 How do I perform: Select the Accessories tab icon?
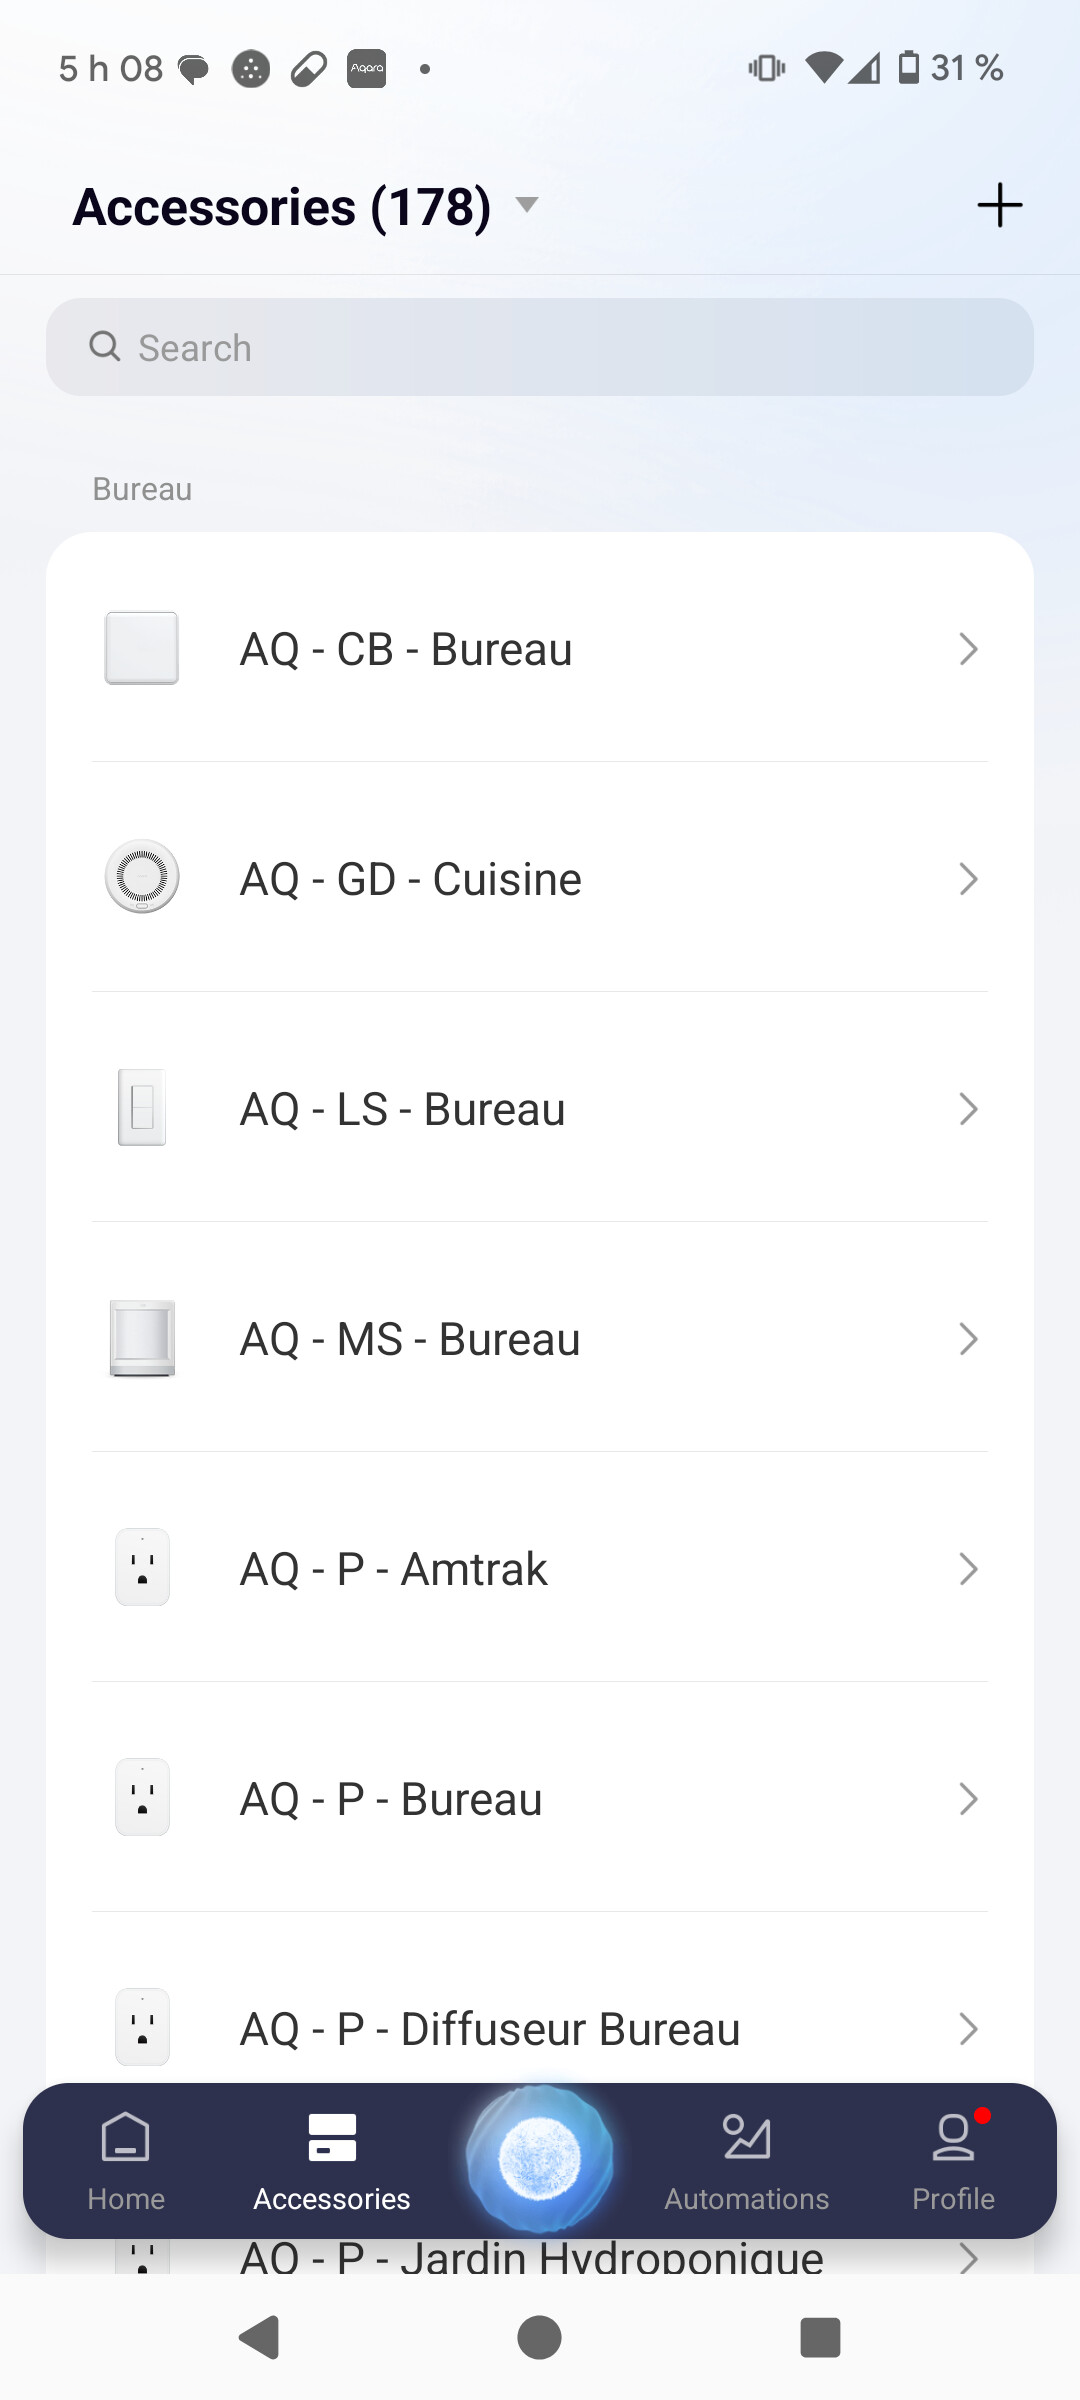(332, 2140)
